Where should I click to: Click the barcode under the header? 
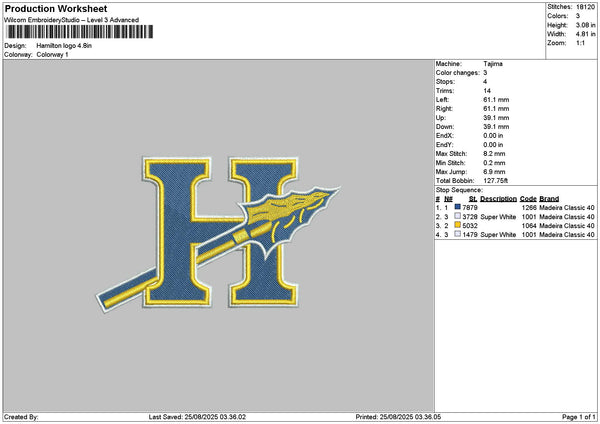point(80,32)
